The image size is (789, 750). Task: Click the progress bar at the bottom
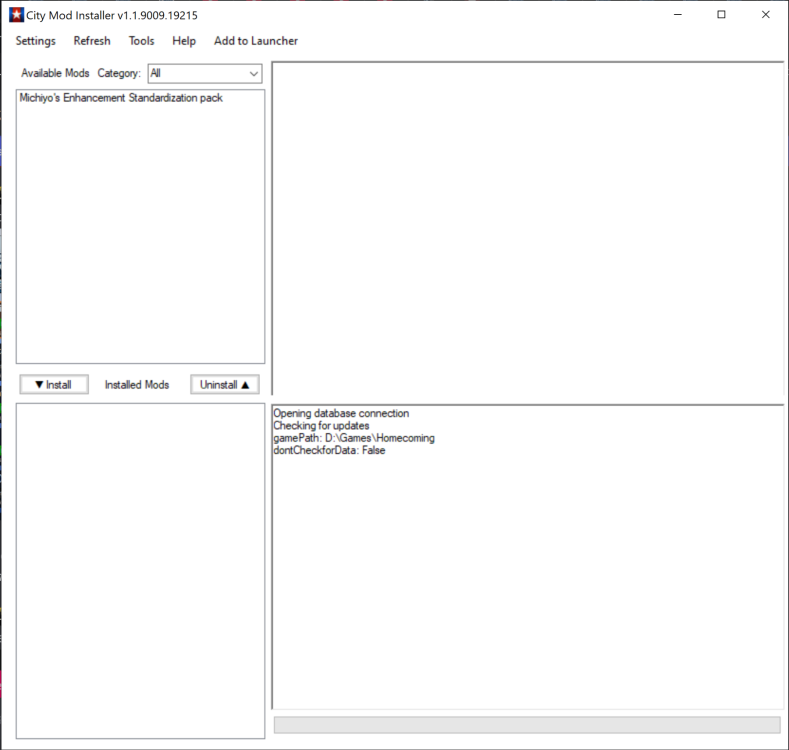pos(527,725)
